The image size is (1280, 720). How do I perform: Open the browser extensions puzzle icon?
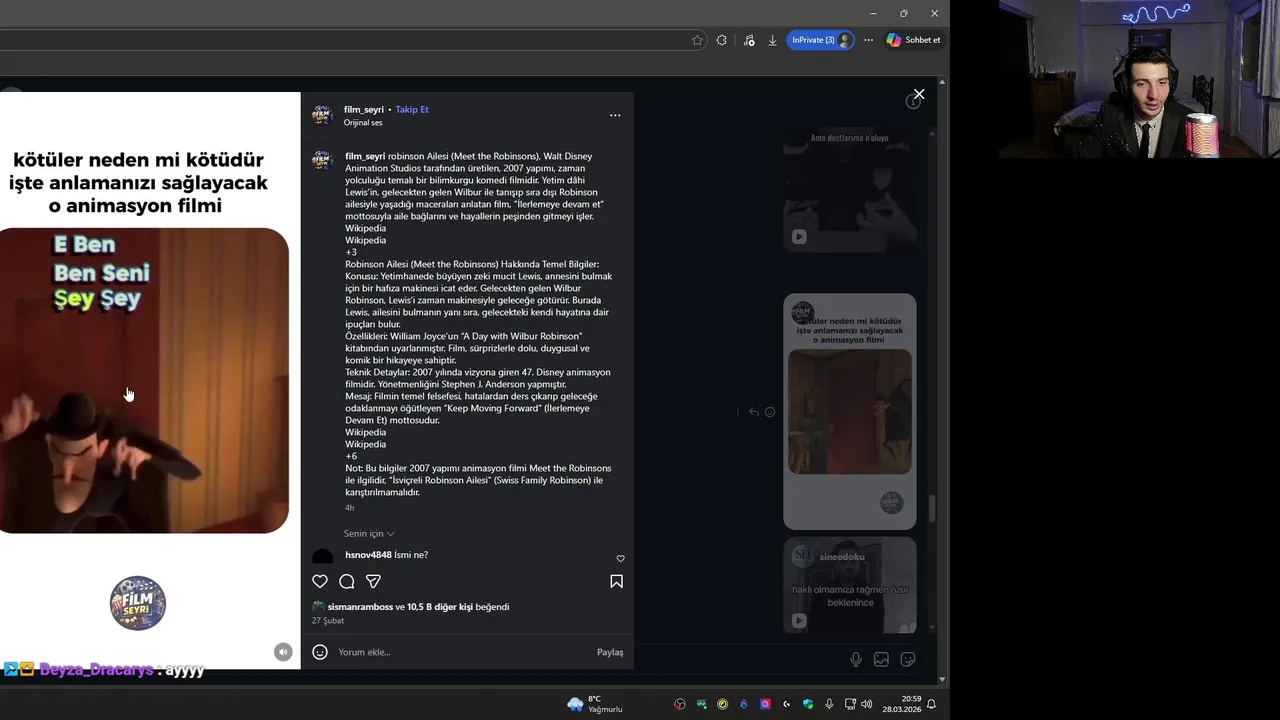(722, 40)
